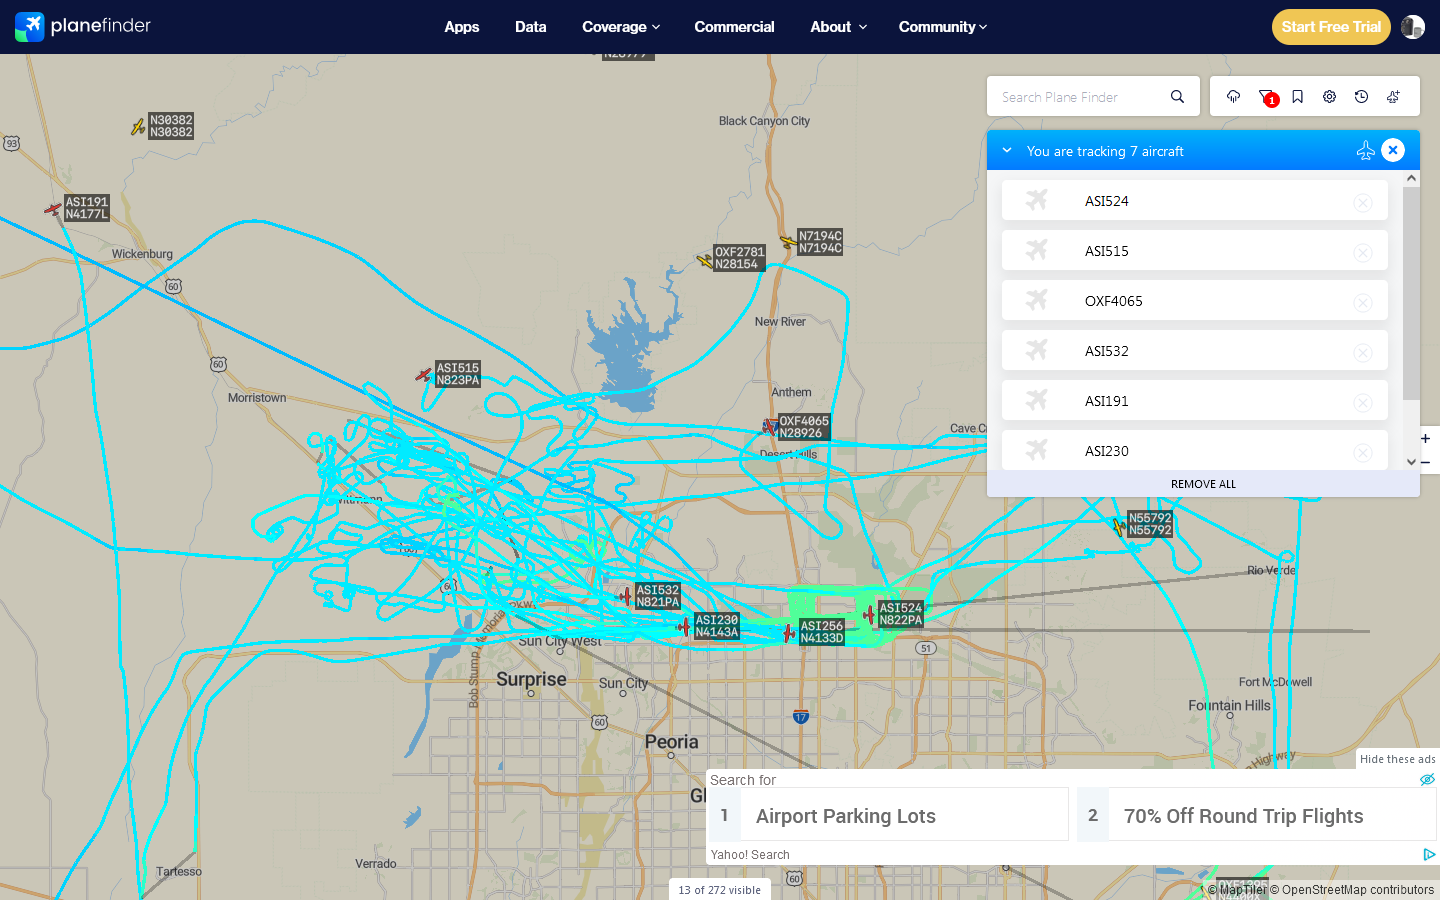Screen dimensions: 1440x900
Task: Open the Data menu item
Action: pyautogui.click(x=531, y=27)
